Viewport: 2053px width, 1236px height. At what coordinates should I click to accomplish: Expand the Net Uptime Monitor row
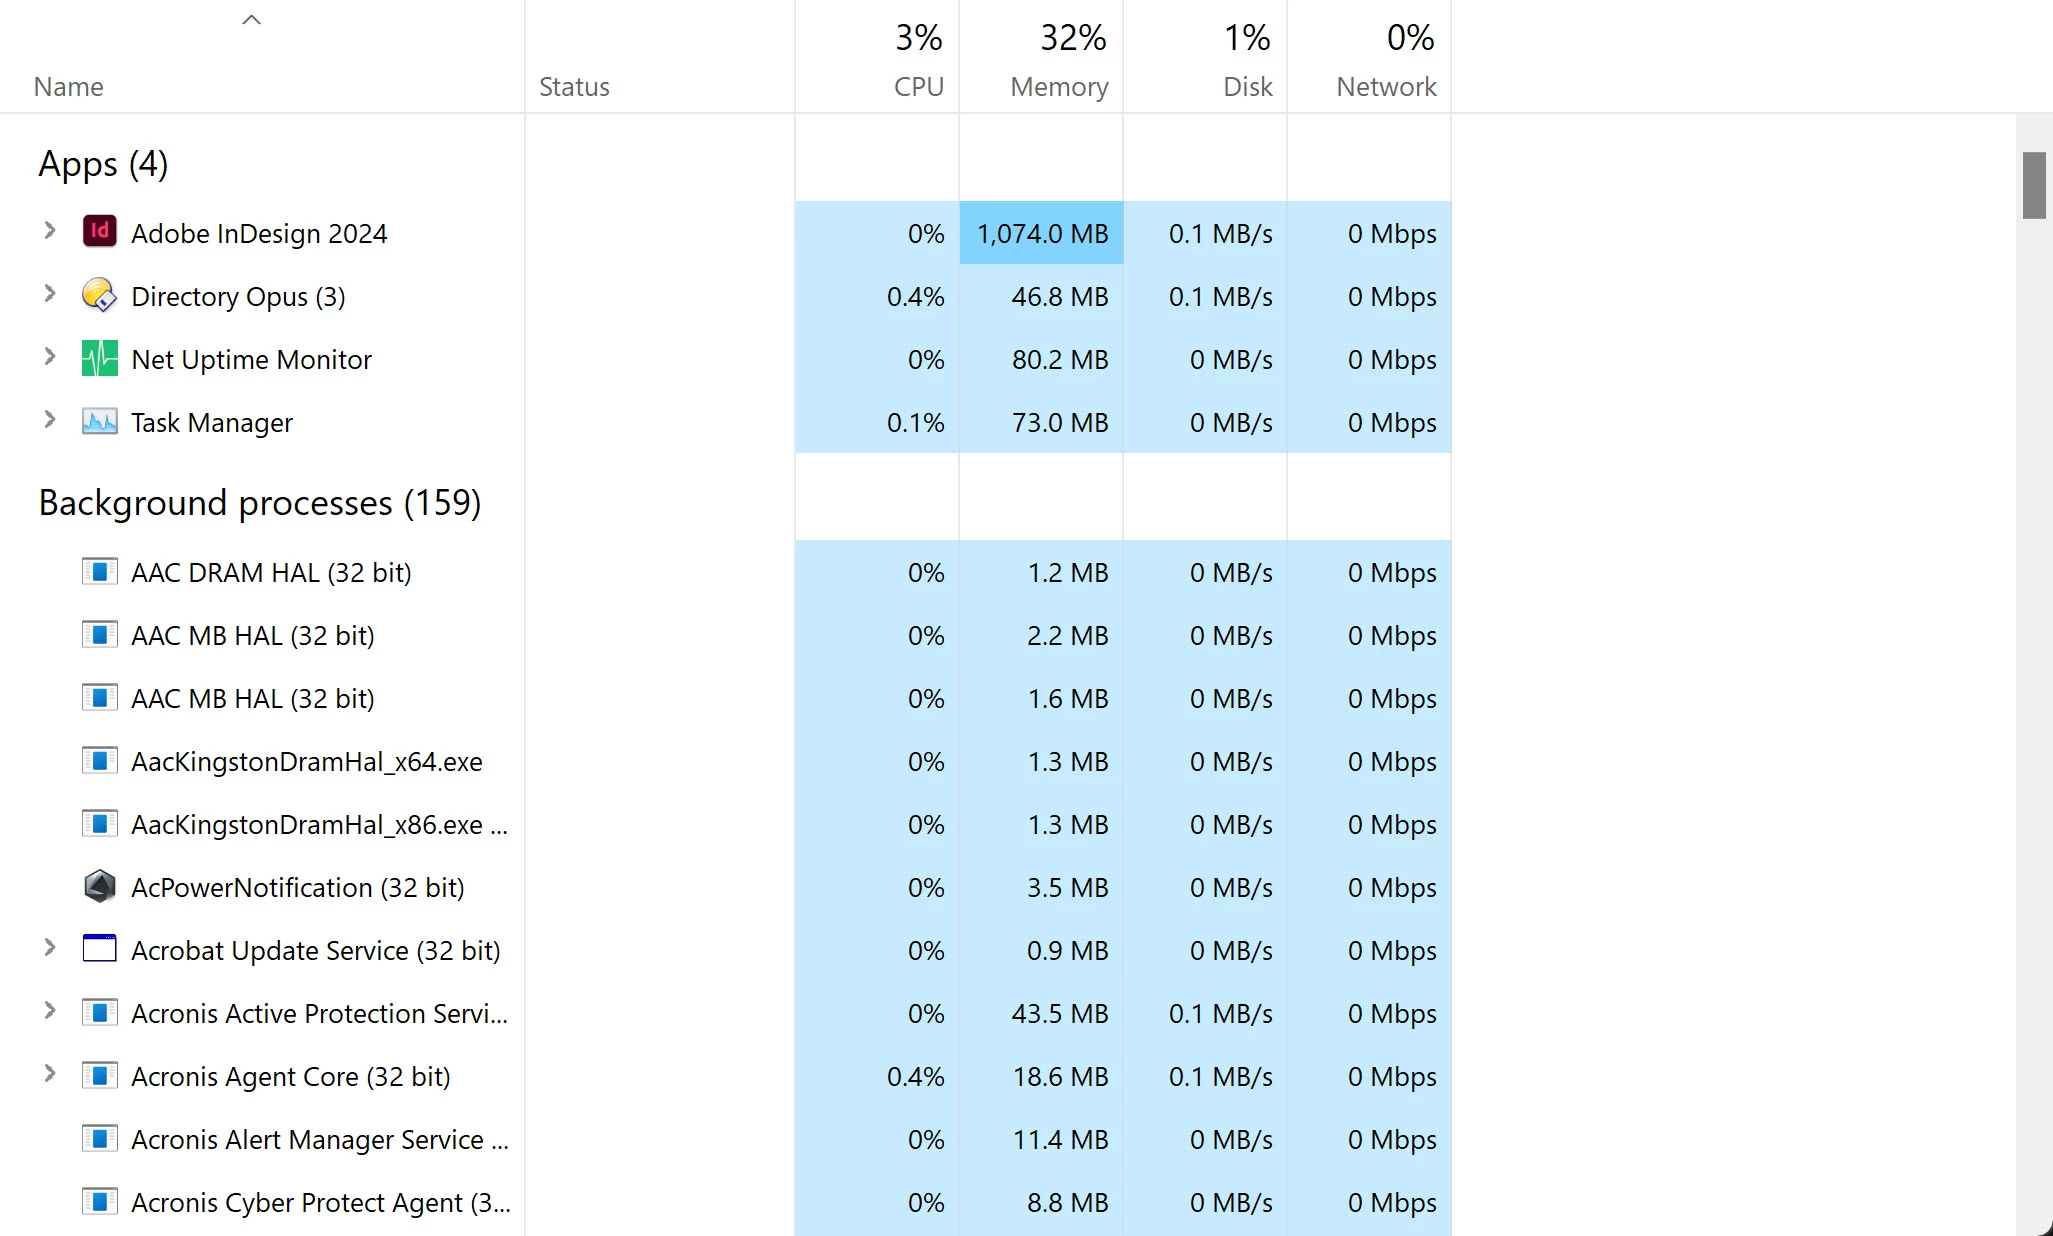(x=49, y=357)
